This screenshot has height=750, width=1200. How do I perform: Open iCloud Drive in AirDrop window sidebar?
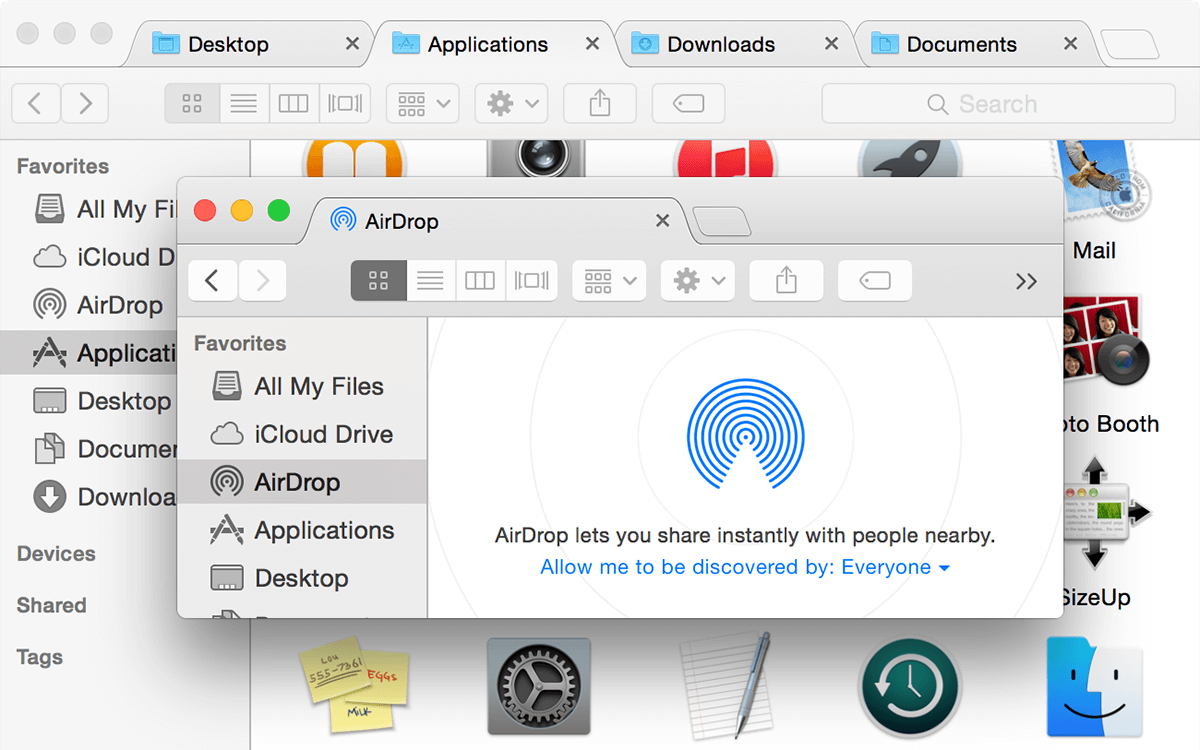[302, 434]
